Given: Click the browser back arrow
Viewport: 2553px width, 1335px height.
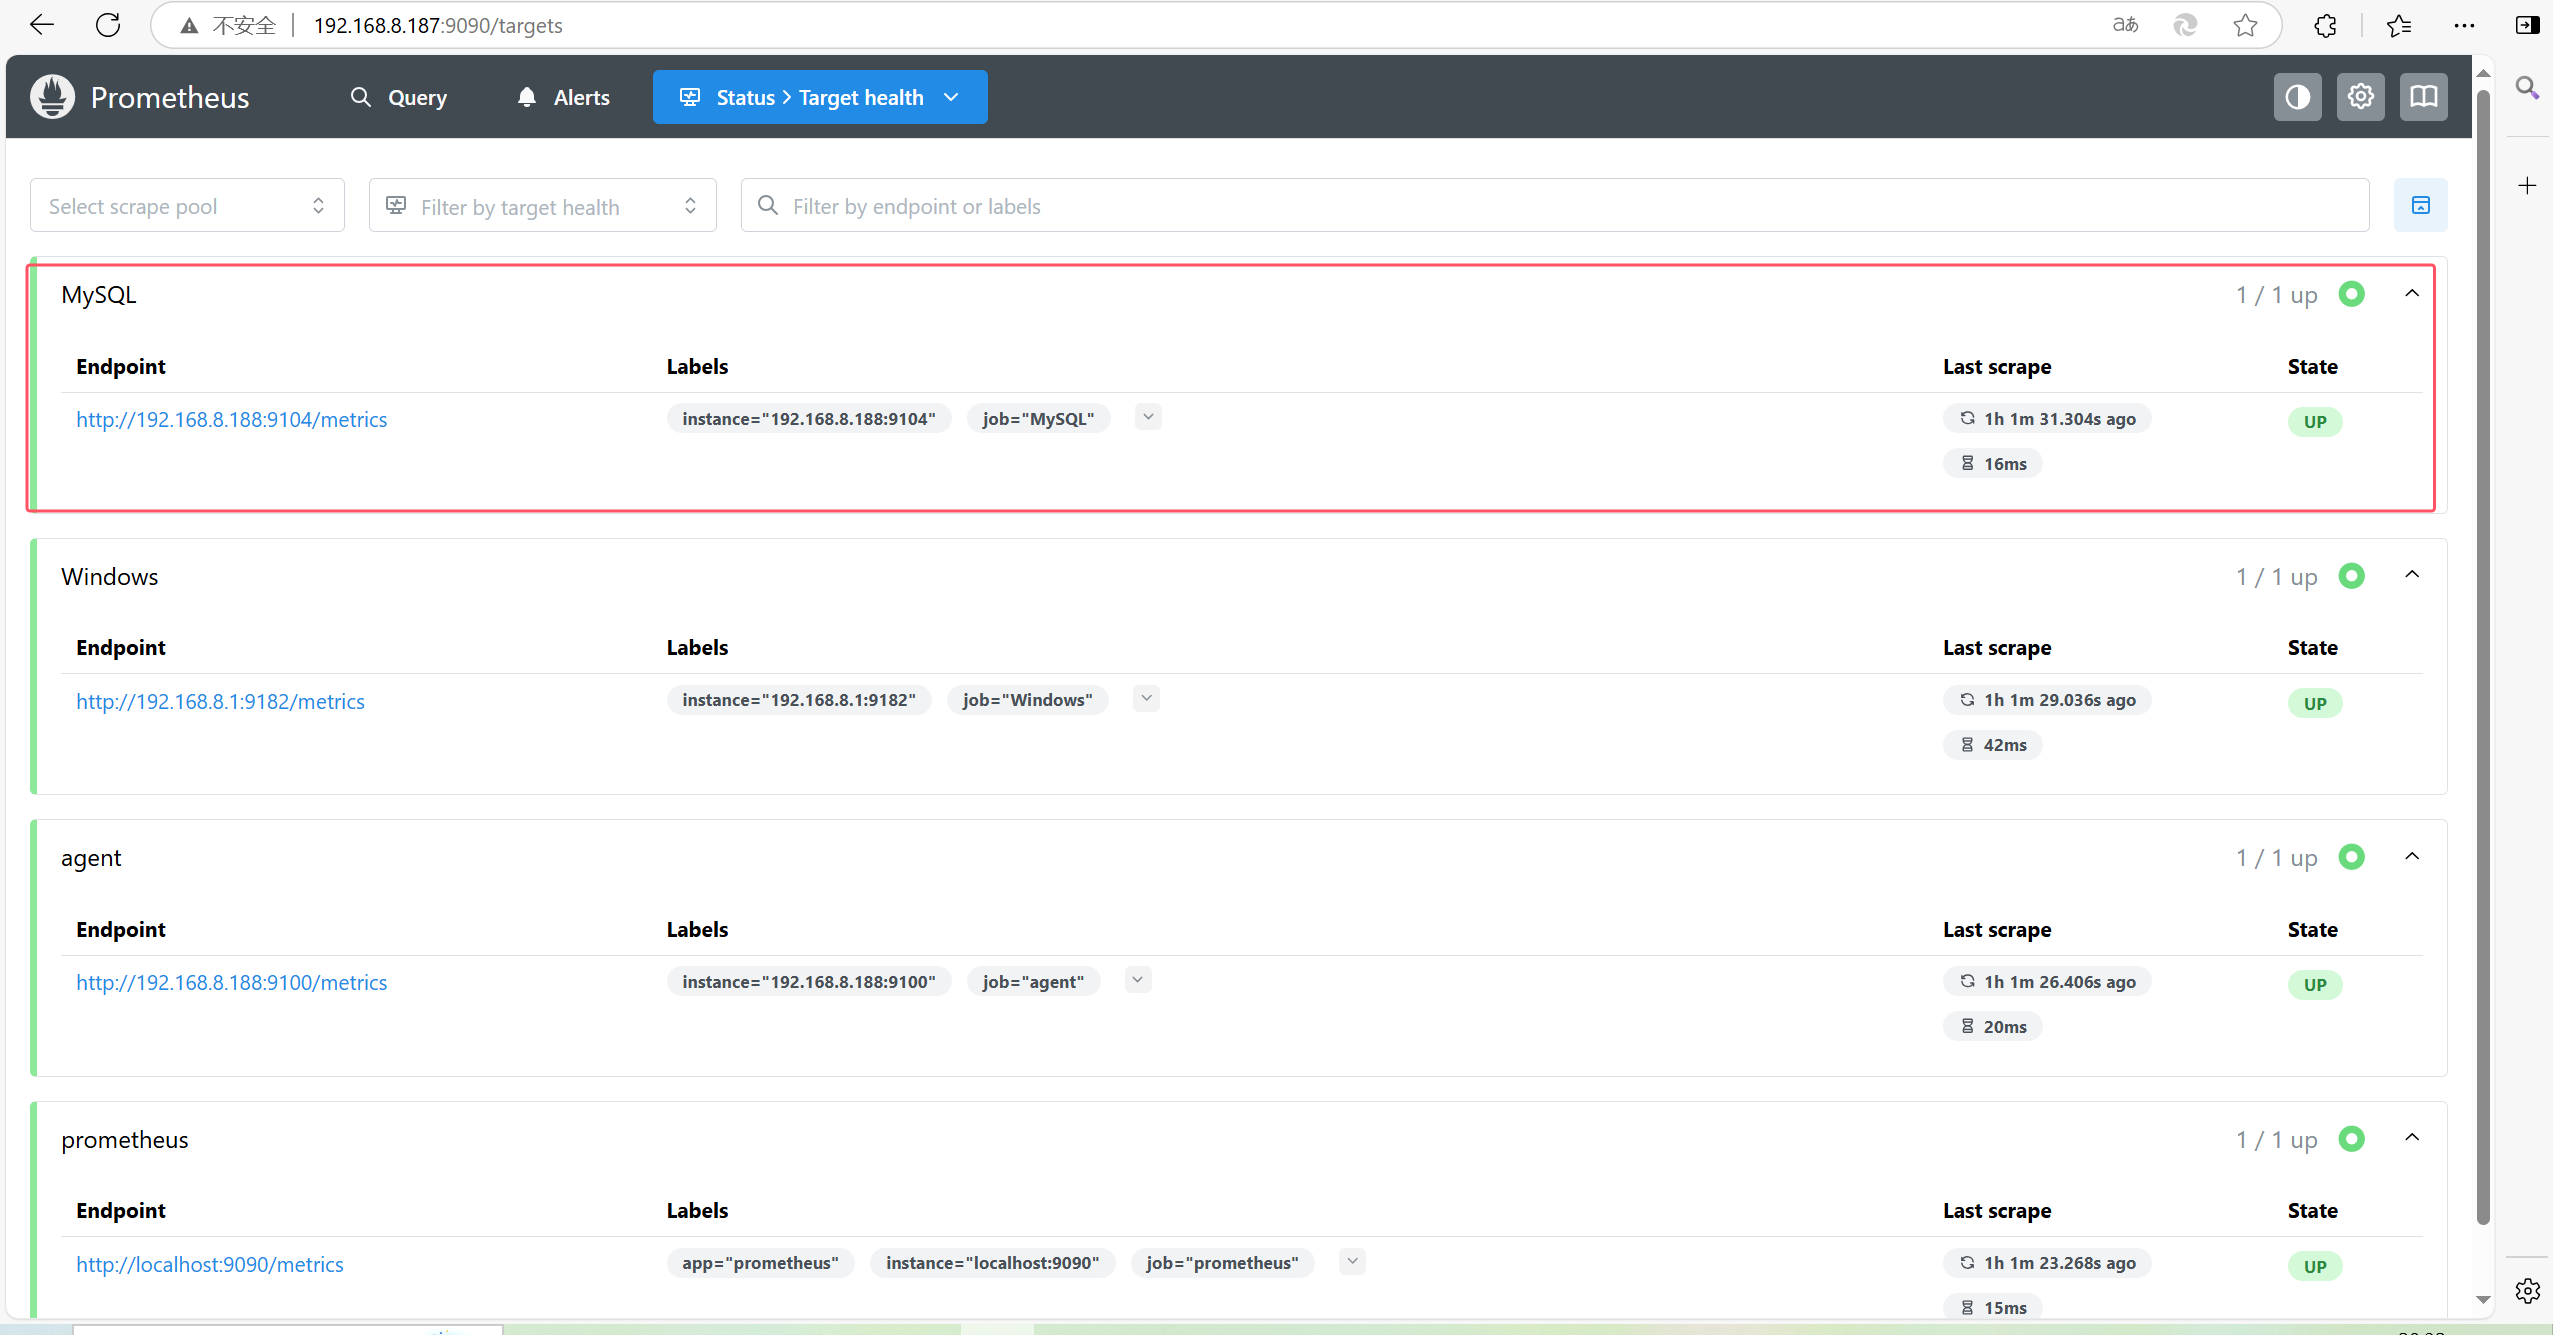Looking at the screenshot, I should click(x=42, y=25).
